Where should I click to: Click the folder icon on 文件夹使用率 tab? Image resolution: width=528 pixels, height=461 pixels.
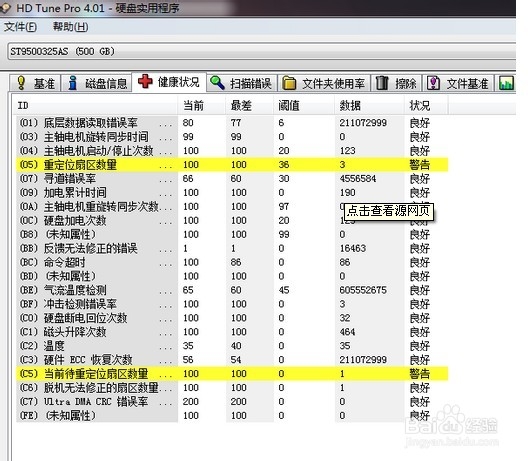point(289,83)
